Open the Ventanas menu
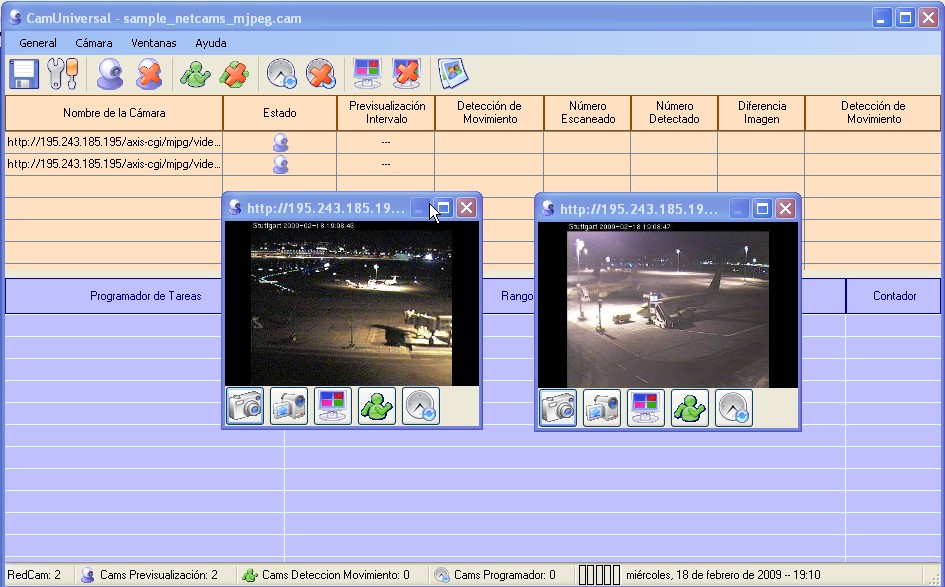This screenshot has height=587, width=945. [x=154, y=43]
